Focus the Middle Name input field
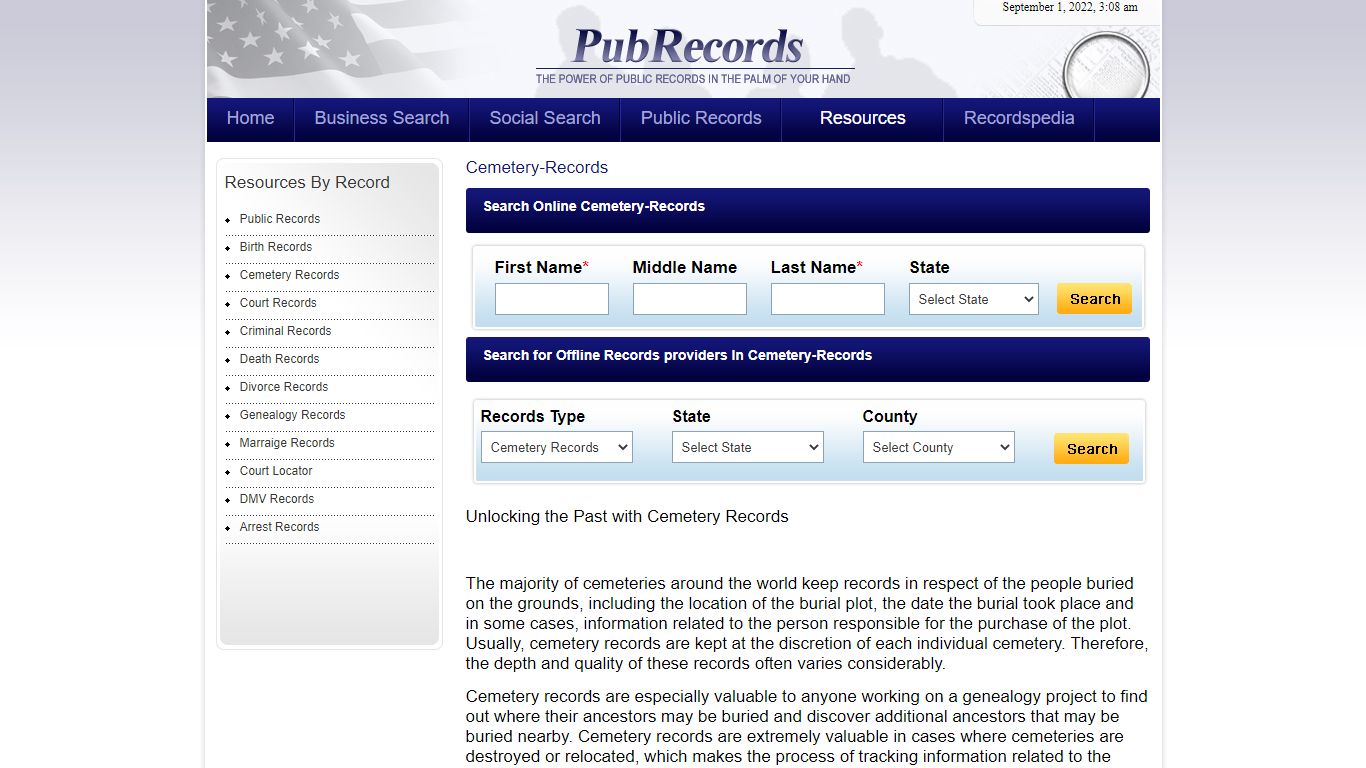1366x768 pixels. point(690,299)
